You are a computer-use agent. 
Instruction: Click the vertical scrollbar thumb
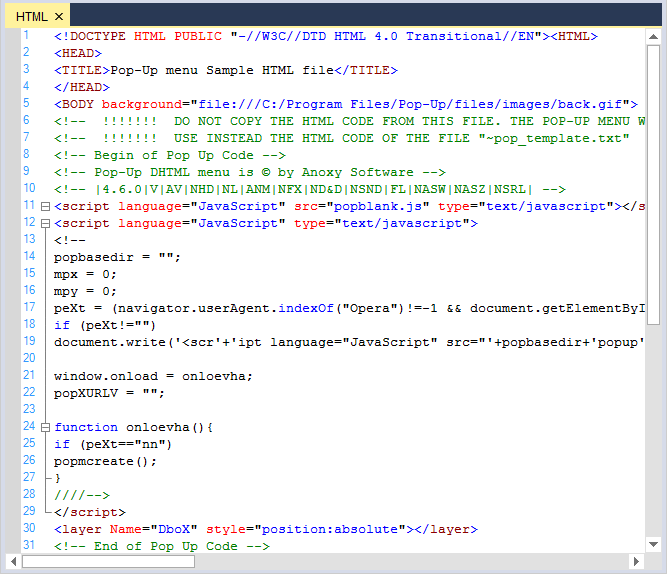point(653,185)
